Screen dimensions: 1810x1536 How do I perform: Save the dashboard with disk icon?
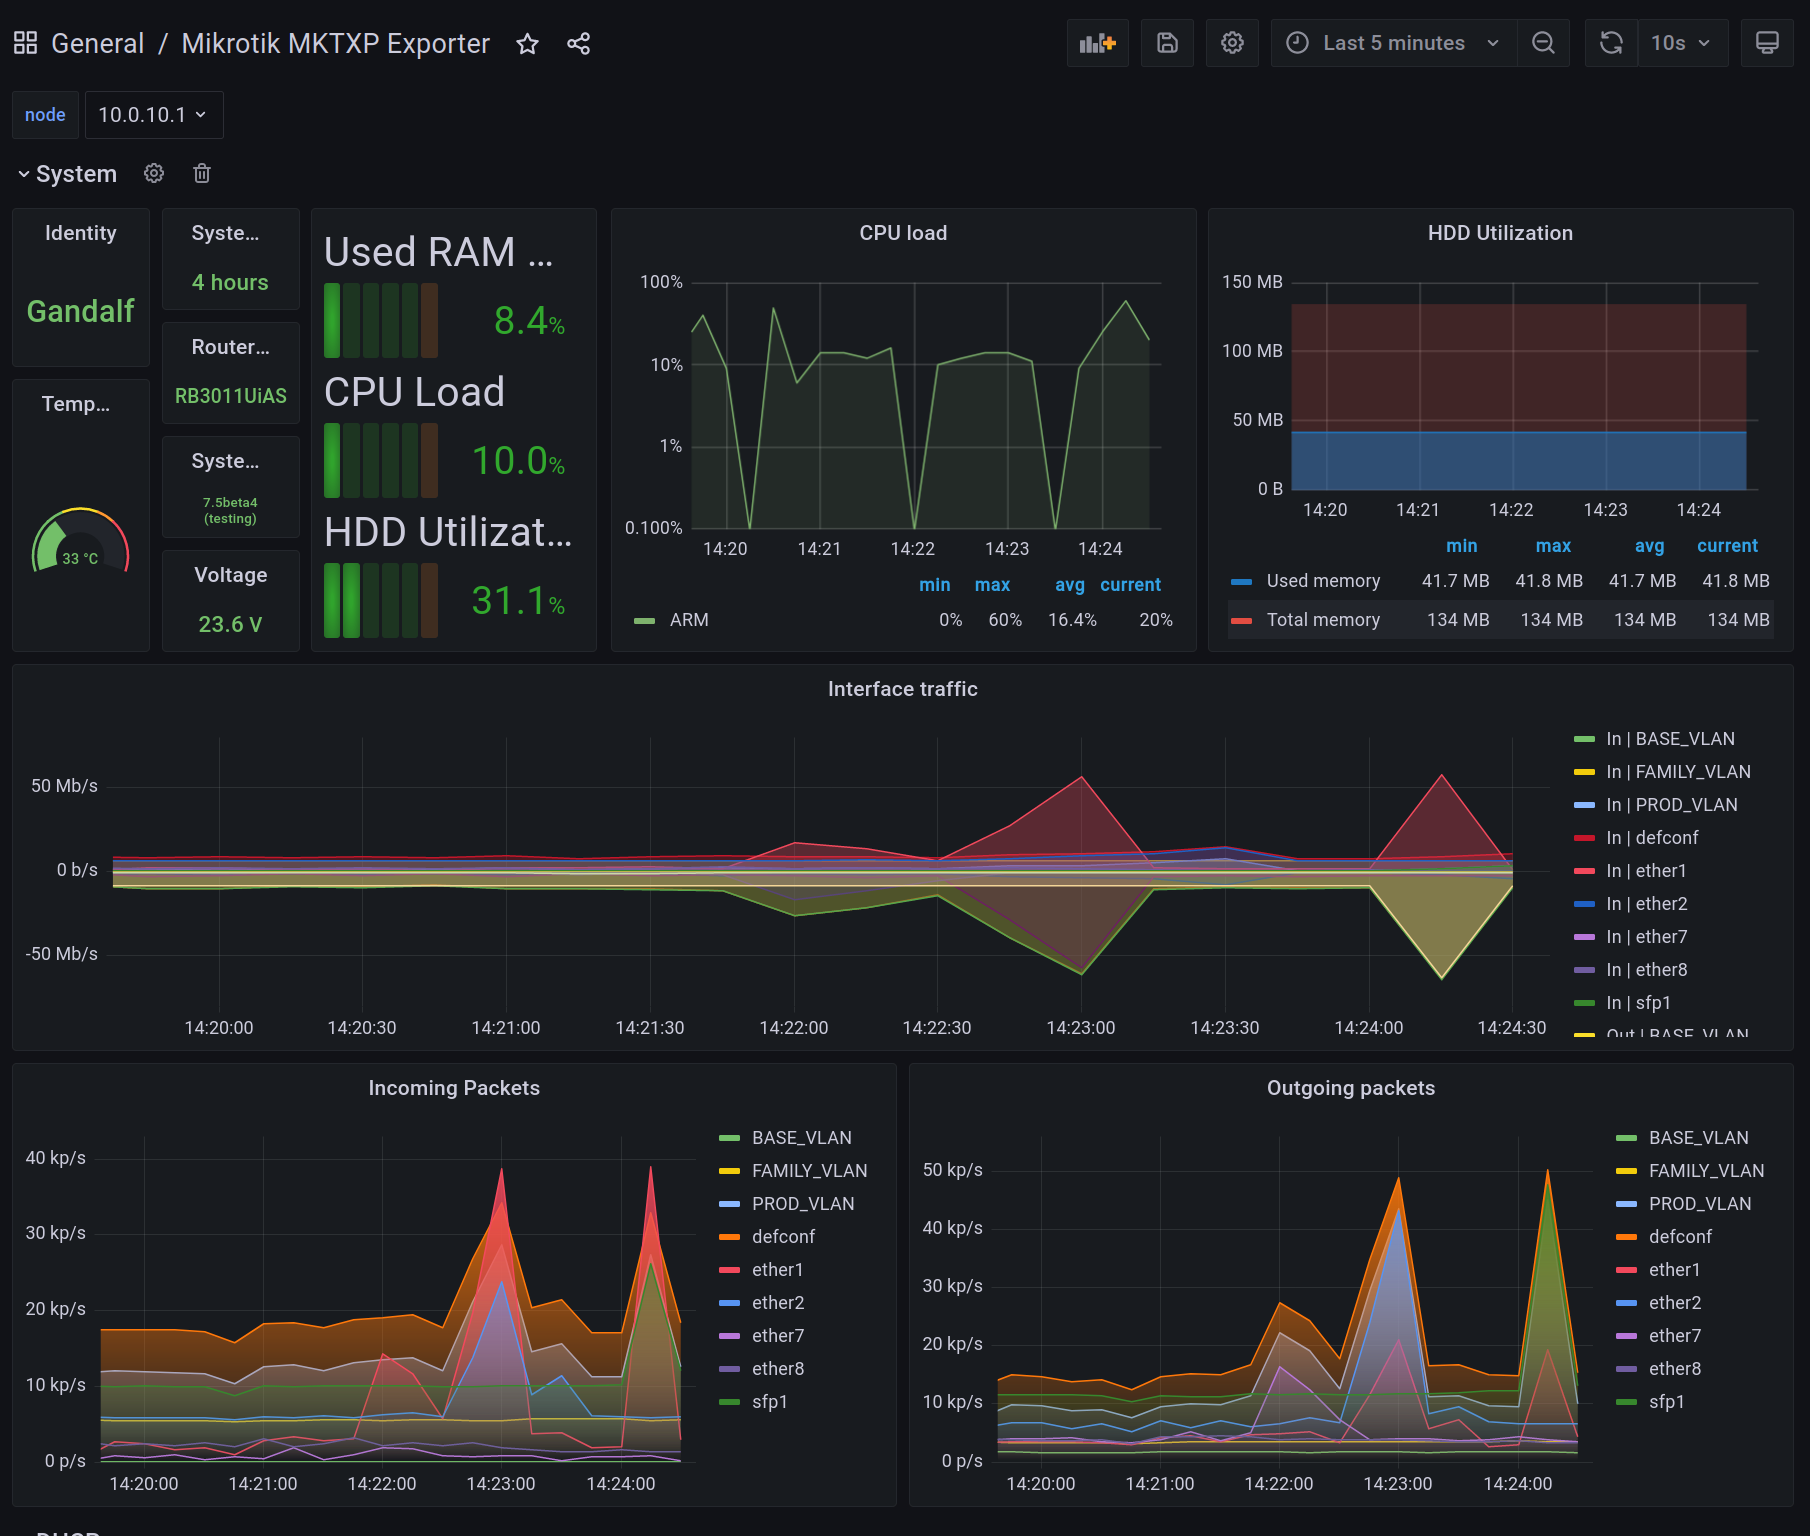click(1167, 43)
